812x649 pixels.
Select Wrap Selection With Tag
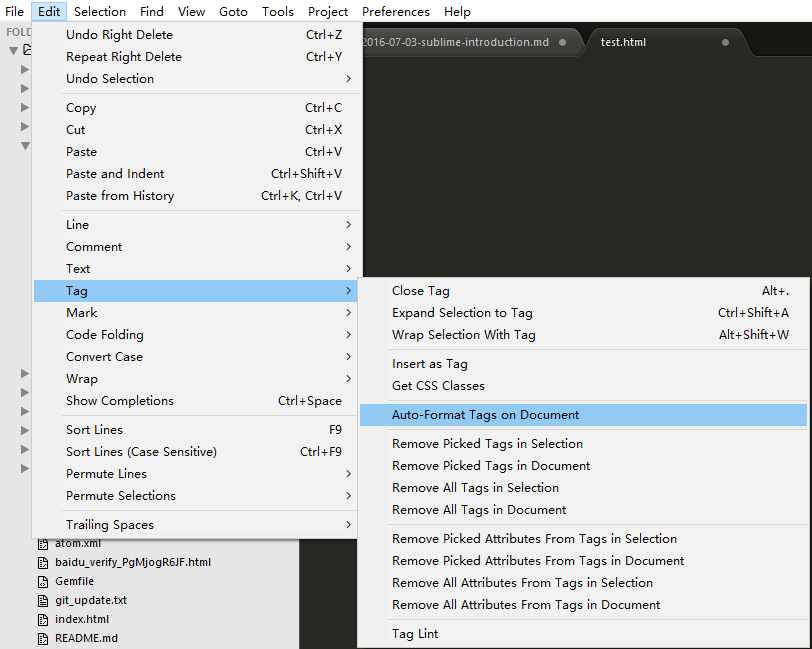coord(463,335)
